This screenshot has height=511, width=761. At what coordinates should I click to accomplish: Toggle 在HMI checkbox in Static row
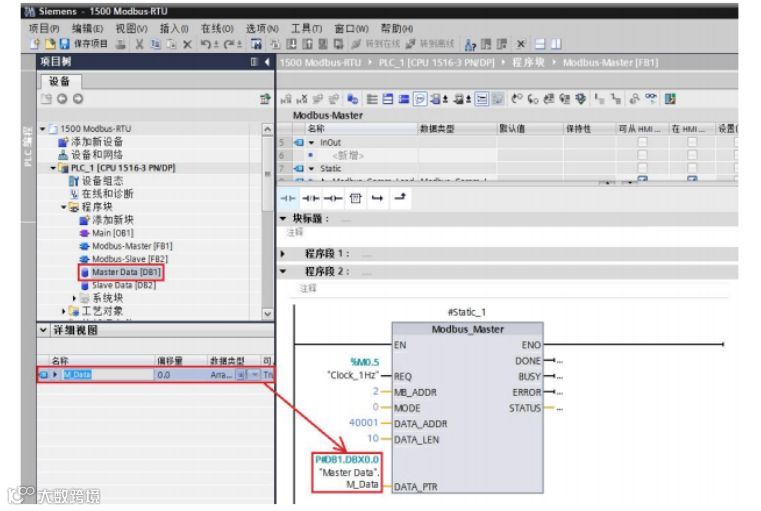[692, 168]
